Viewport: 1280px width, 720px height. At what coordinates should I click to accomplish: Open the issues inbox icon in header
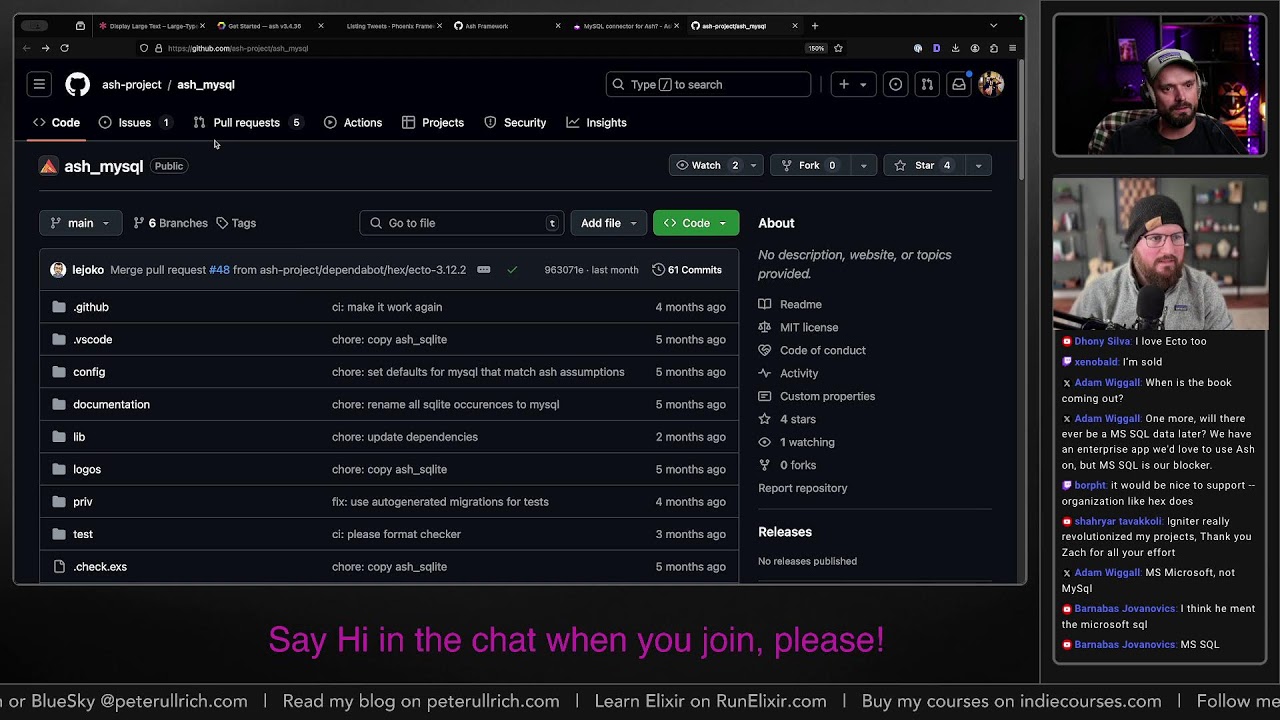point(896,85)
